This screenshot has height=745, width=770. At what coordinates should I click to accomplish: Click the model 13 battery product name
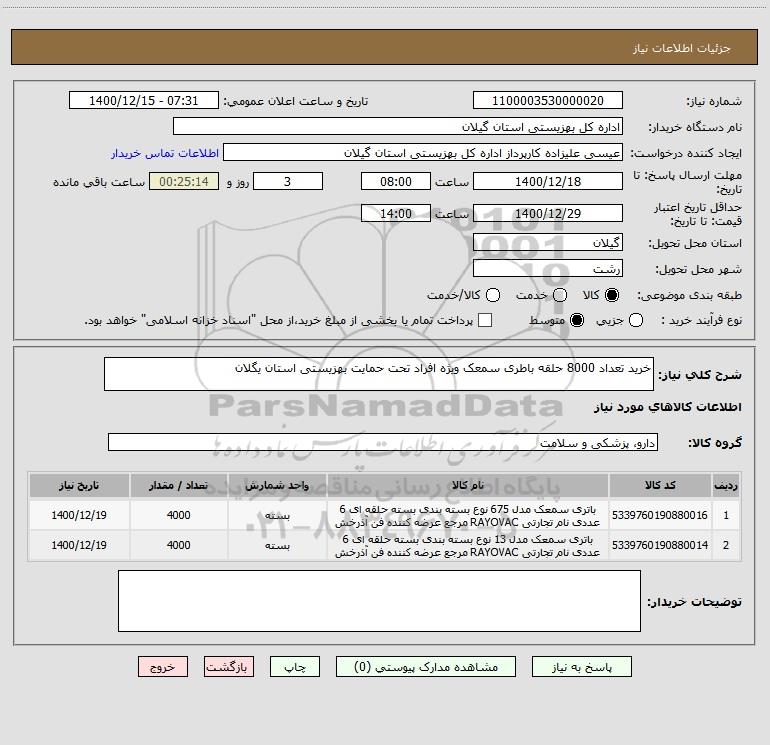(468, 545)
